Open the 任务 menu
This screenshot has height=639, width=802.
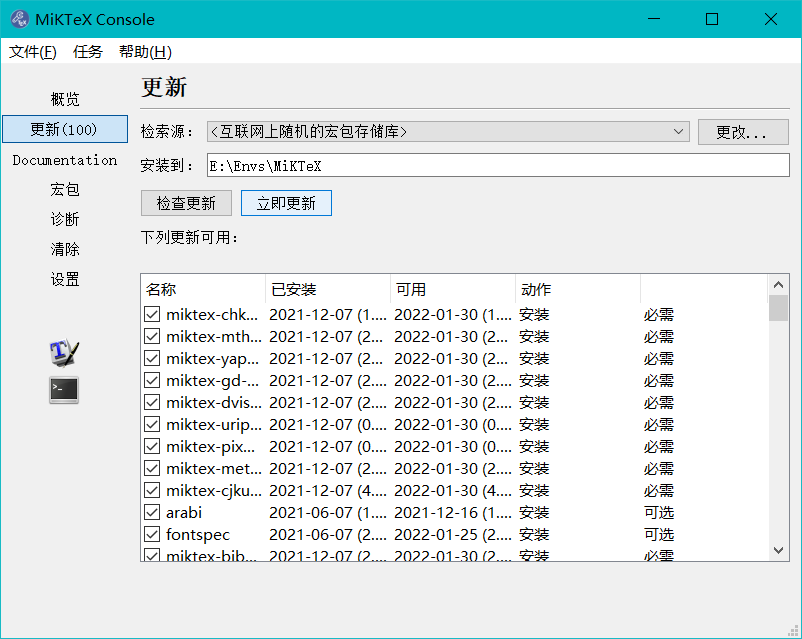[x=88, y=52]
